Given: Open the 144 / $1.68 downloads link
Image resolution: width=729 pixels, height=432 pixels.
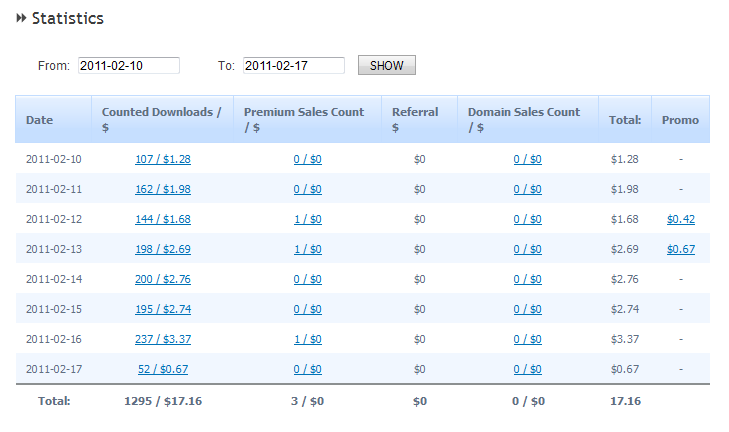Looking at the screenshot, I should click(162, 219).
